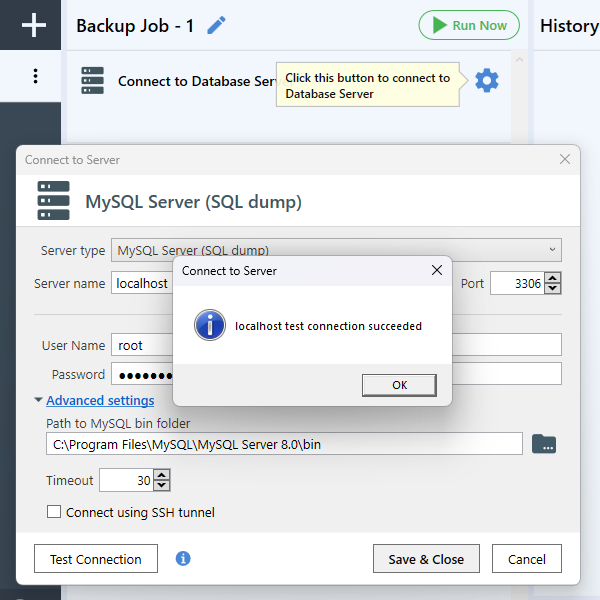The height and width of the screenshot is (600, 600).
Task: Click the 'Connect to Database Server' step label
Action: pos(197,81)
